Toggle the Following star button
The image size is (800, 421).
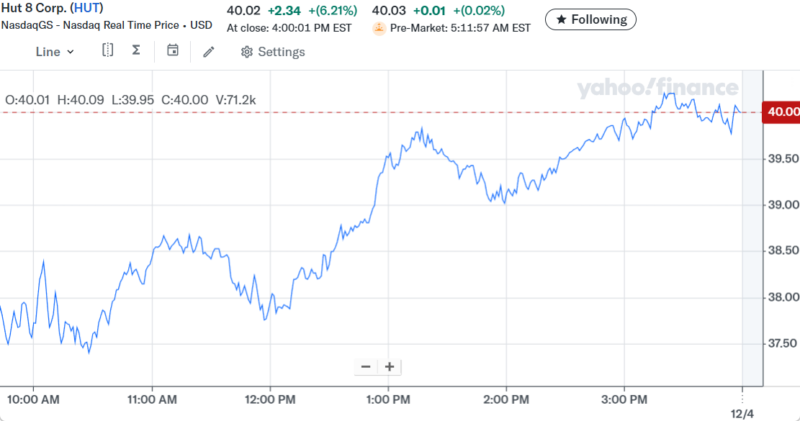pos(592,18)
